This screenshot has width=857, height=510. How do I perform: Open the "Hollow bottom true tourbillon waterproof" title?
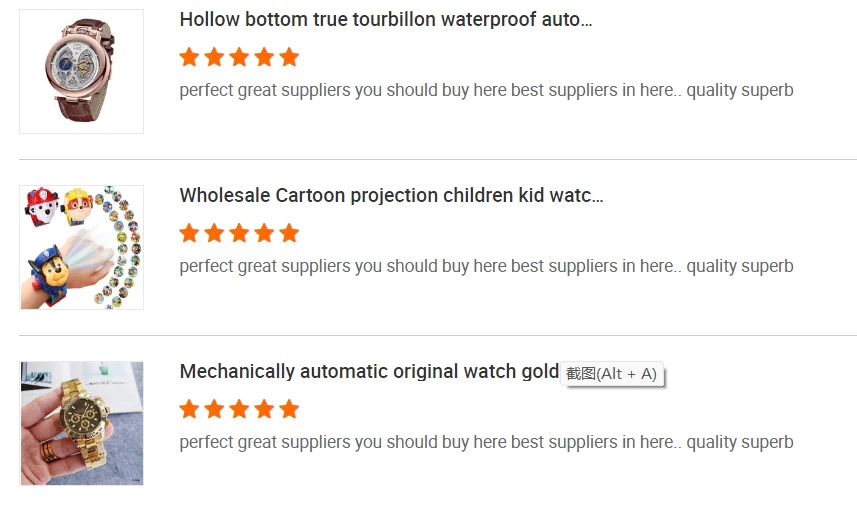(x=385, y=20)
